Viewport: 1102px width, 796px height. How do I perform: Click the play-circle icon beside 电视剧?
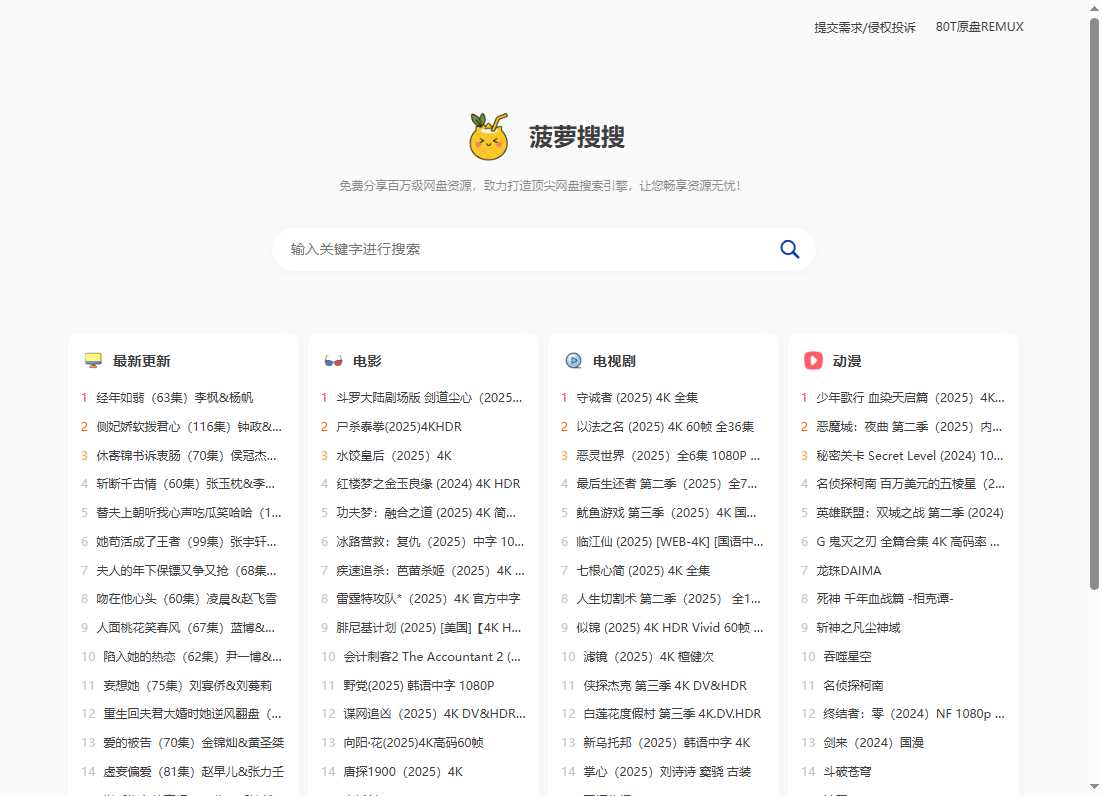(x=573, y=360)
